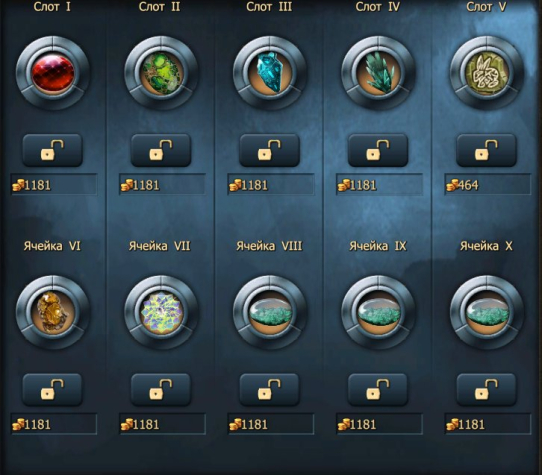
Task: Click the Ячейка VII label
Action: coord(160,246)
